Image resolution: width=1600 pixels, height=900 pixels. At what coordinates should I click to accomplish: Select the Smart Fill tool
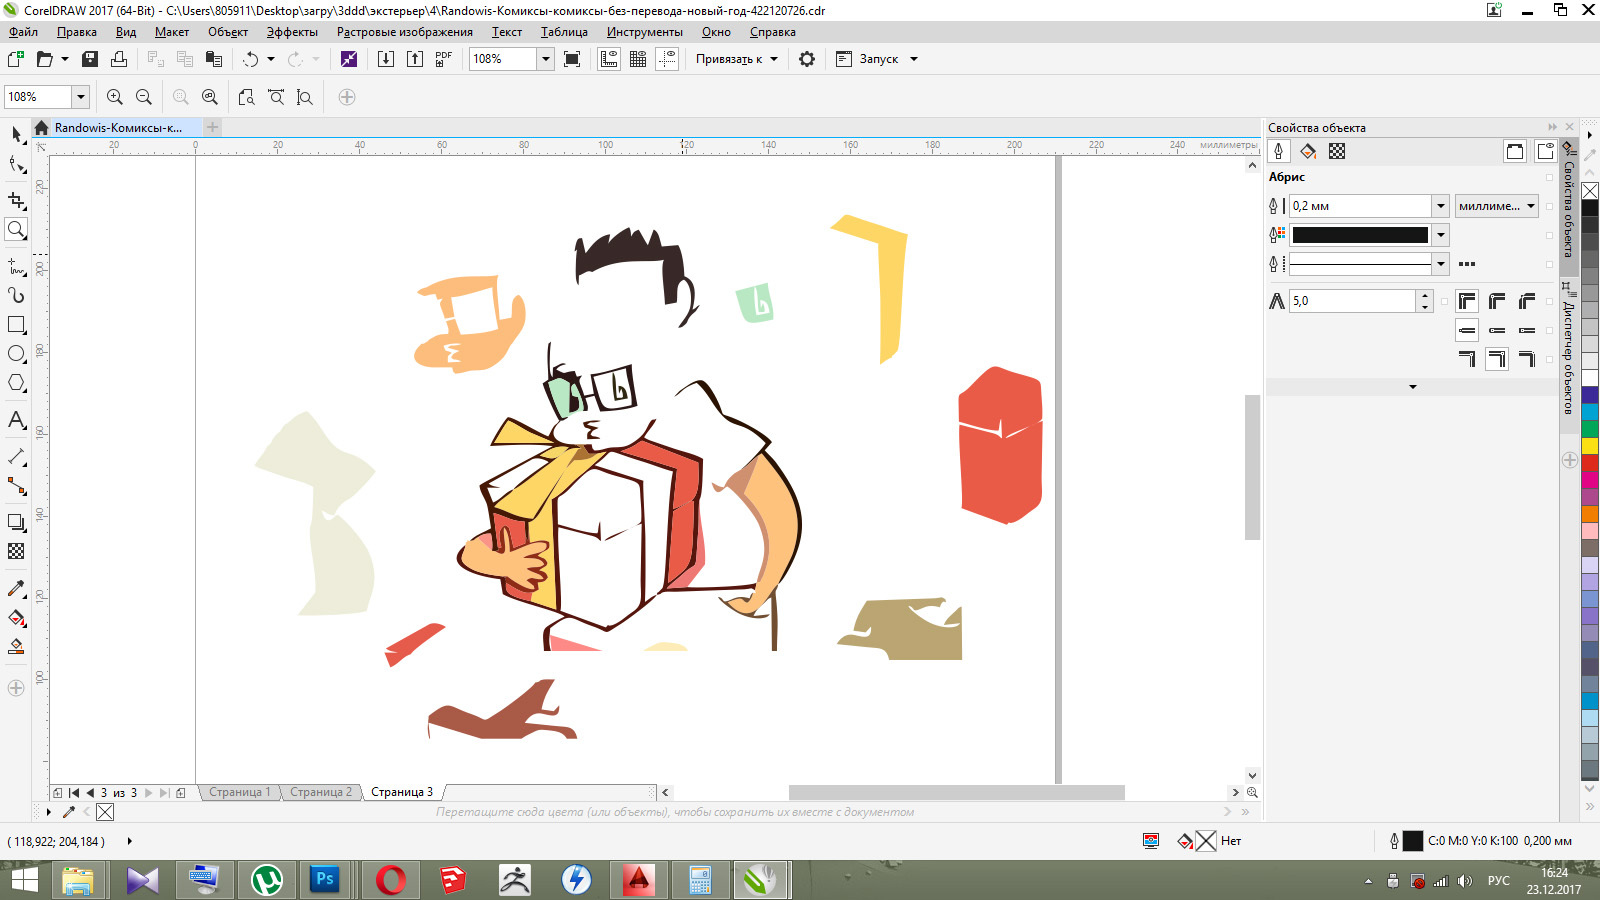(16, 647)
